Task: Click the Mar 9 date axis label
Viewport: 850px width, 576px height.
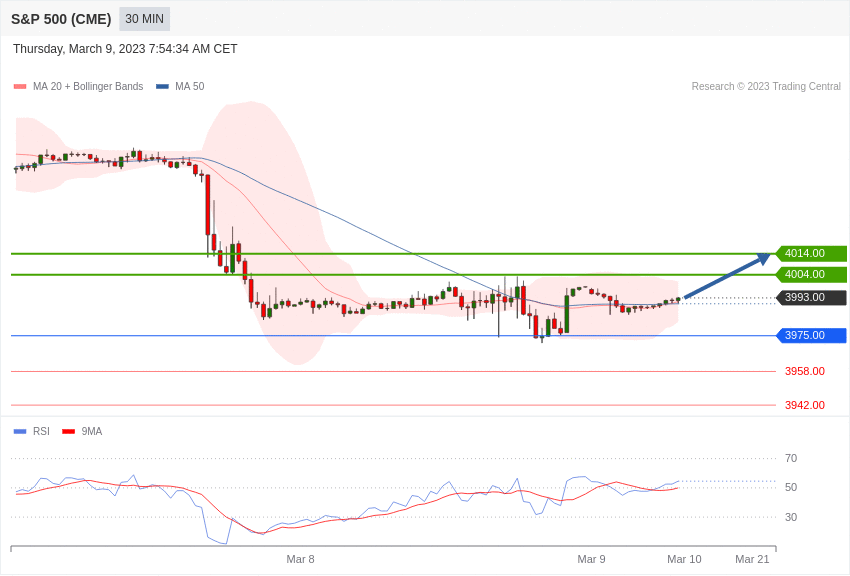Action: click(x=591, y=559)
